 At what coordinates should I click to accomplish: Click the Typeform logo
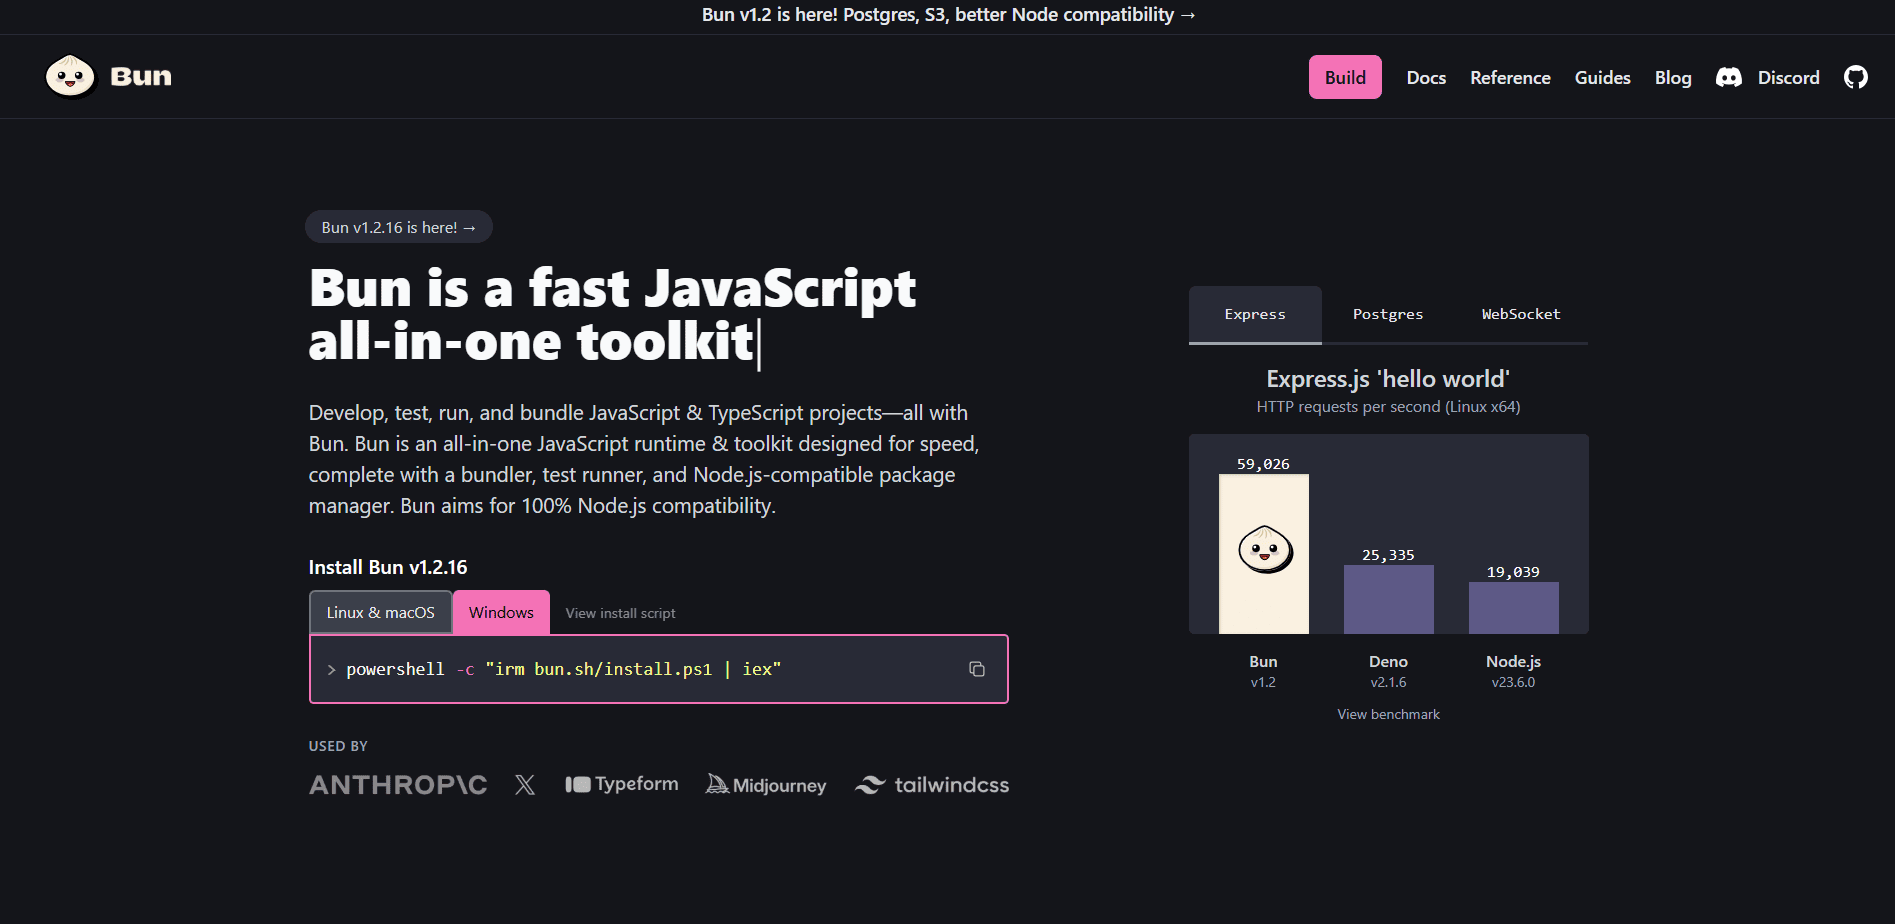click(x=622, y=784)
